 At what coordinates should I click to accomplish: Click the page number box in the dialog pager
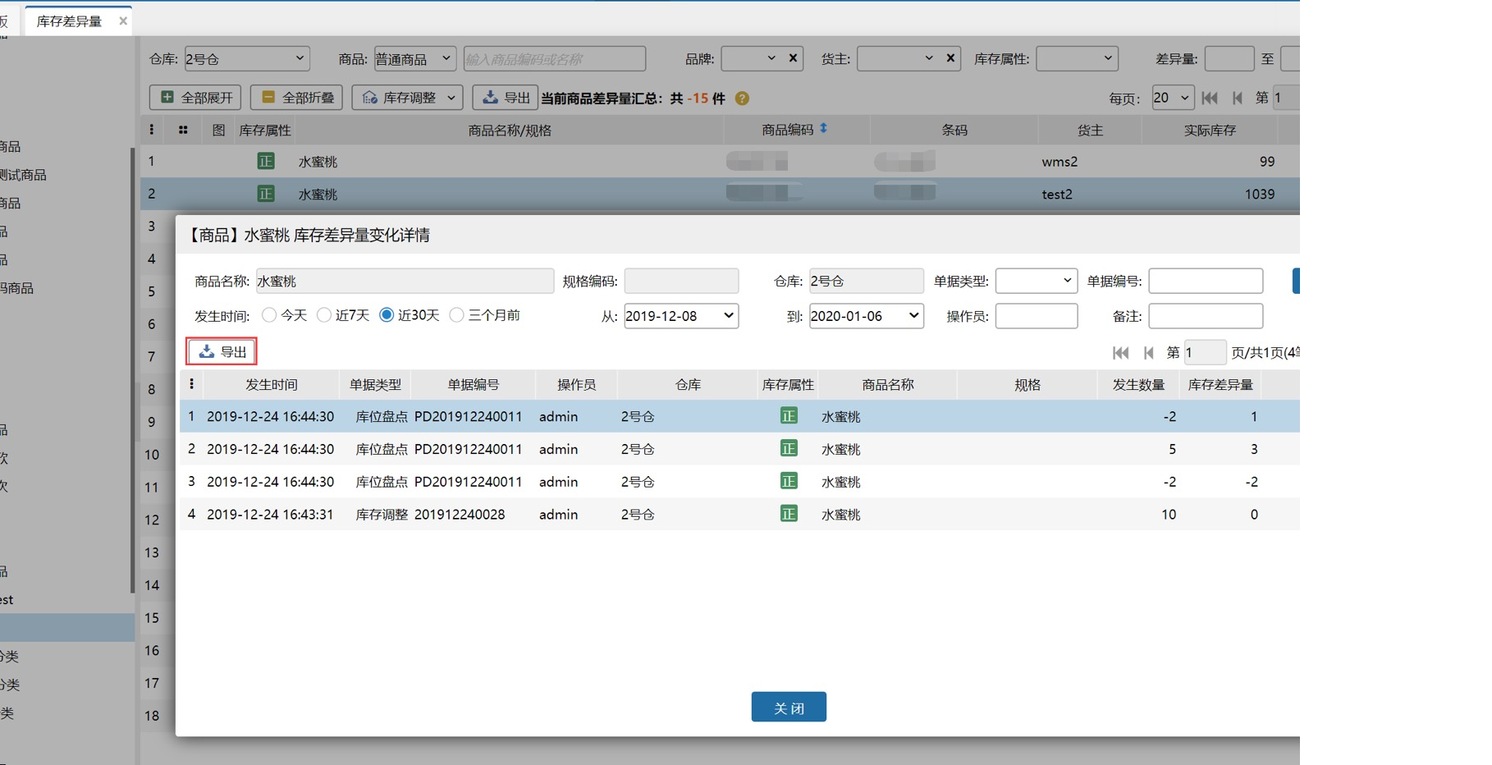coord(1205,352)
